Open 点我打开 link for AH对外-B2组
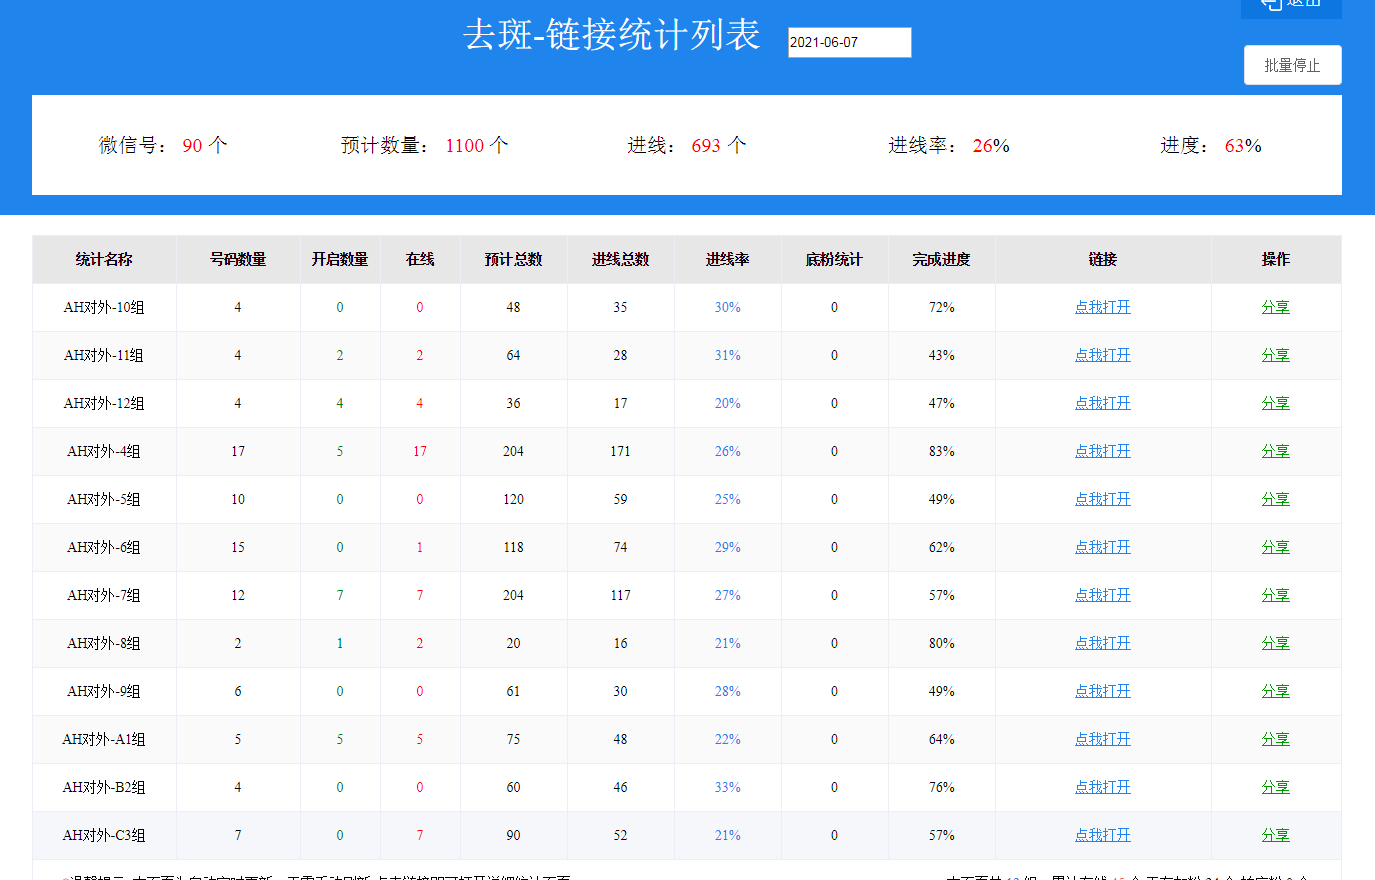 1102,787
